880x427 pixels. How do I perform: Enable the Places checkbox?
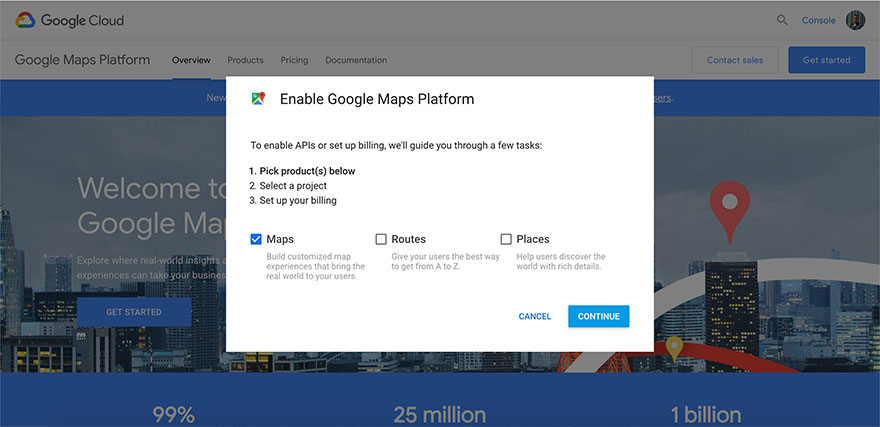tap(506, 239)
